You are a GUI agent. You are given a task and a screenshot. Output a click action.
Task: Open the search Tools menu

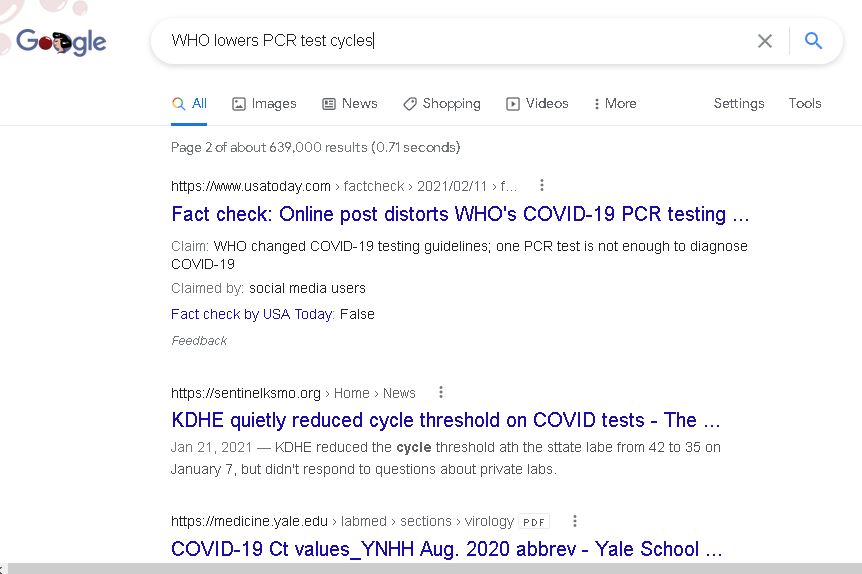click(805, 103)
